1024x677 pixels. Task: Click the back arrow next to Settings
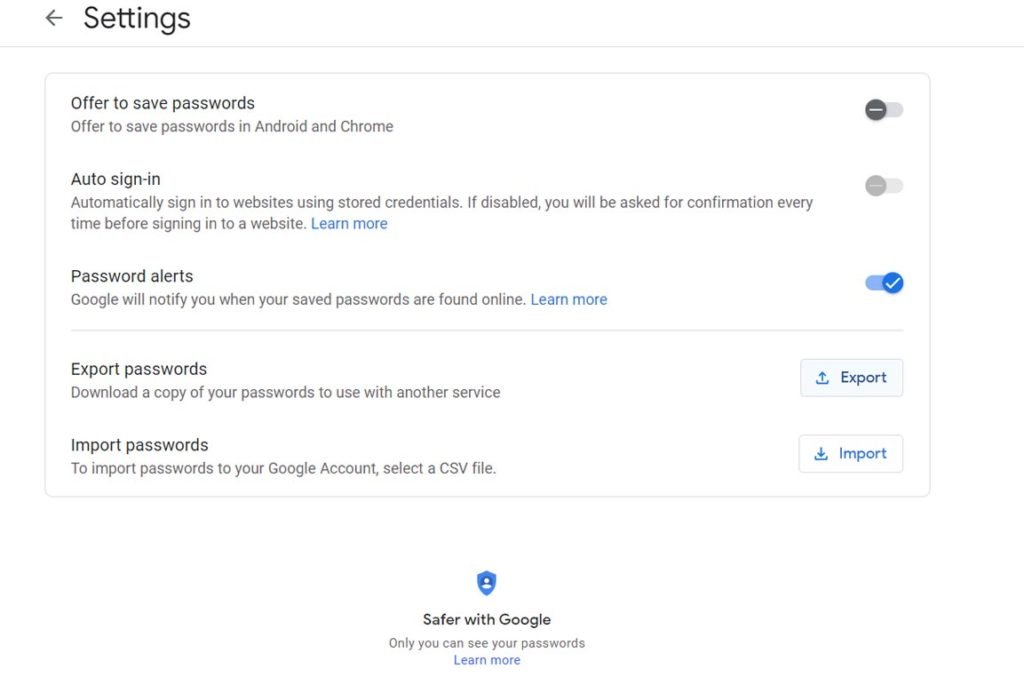tap(53, 17)
